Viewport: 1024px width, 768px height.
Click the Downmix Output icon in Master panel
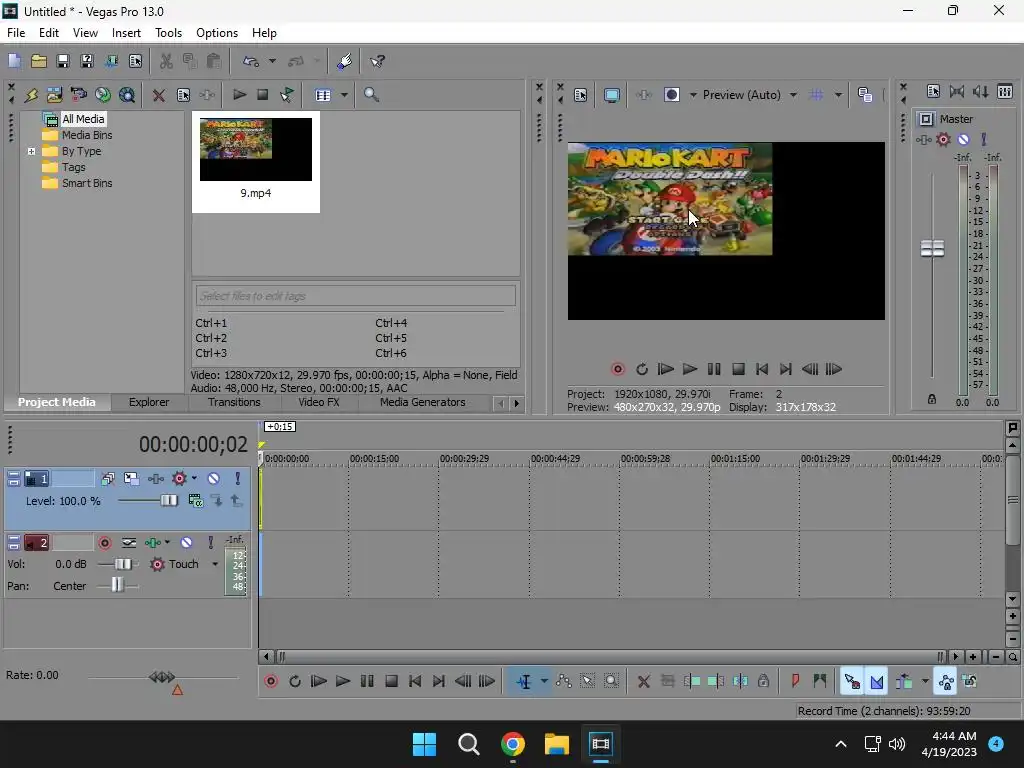pos(957,91)
